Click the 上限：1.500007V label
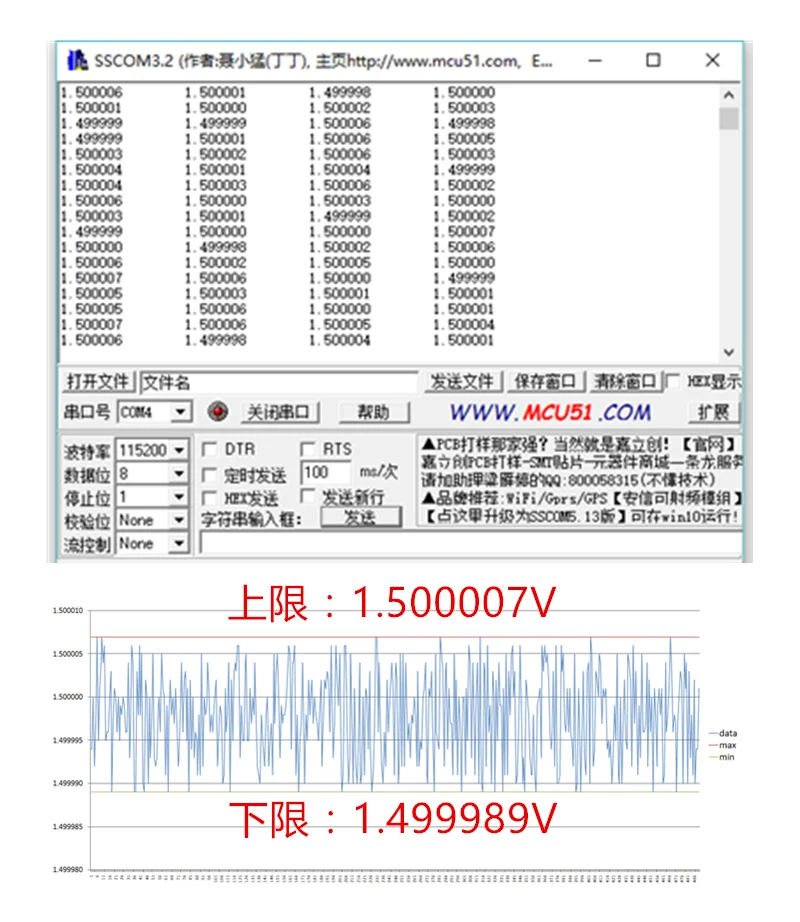The height and width of the screenshot is (922, 800). [391, 603]
